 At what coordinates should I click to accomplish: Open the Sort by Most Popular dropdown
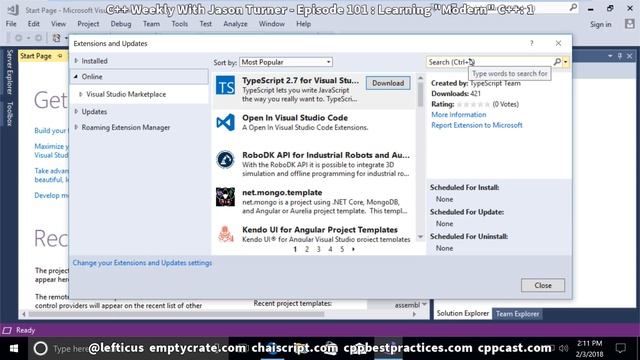point(286,62)
